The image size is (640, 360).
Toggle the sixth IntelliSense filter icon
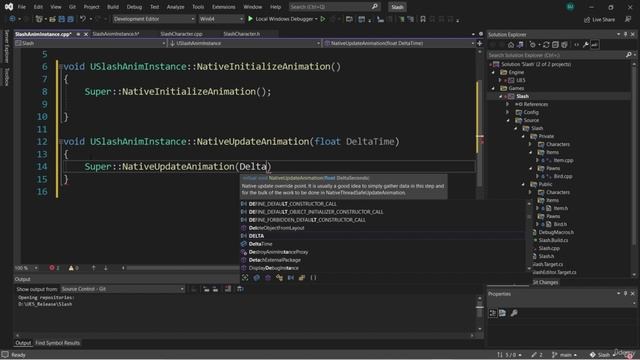tap(302, 278)
